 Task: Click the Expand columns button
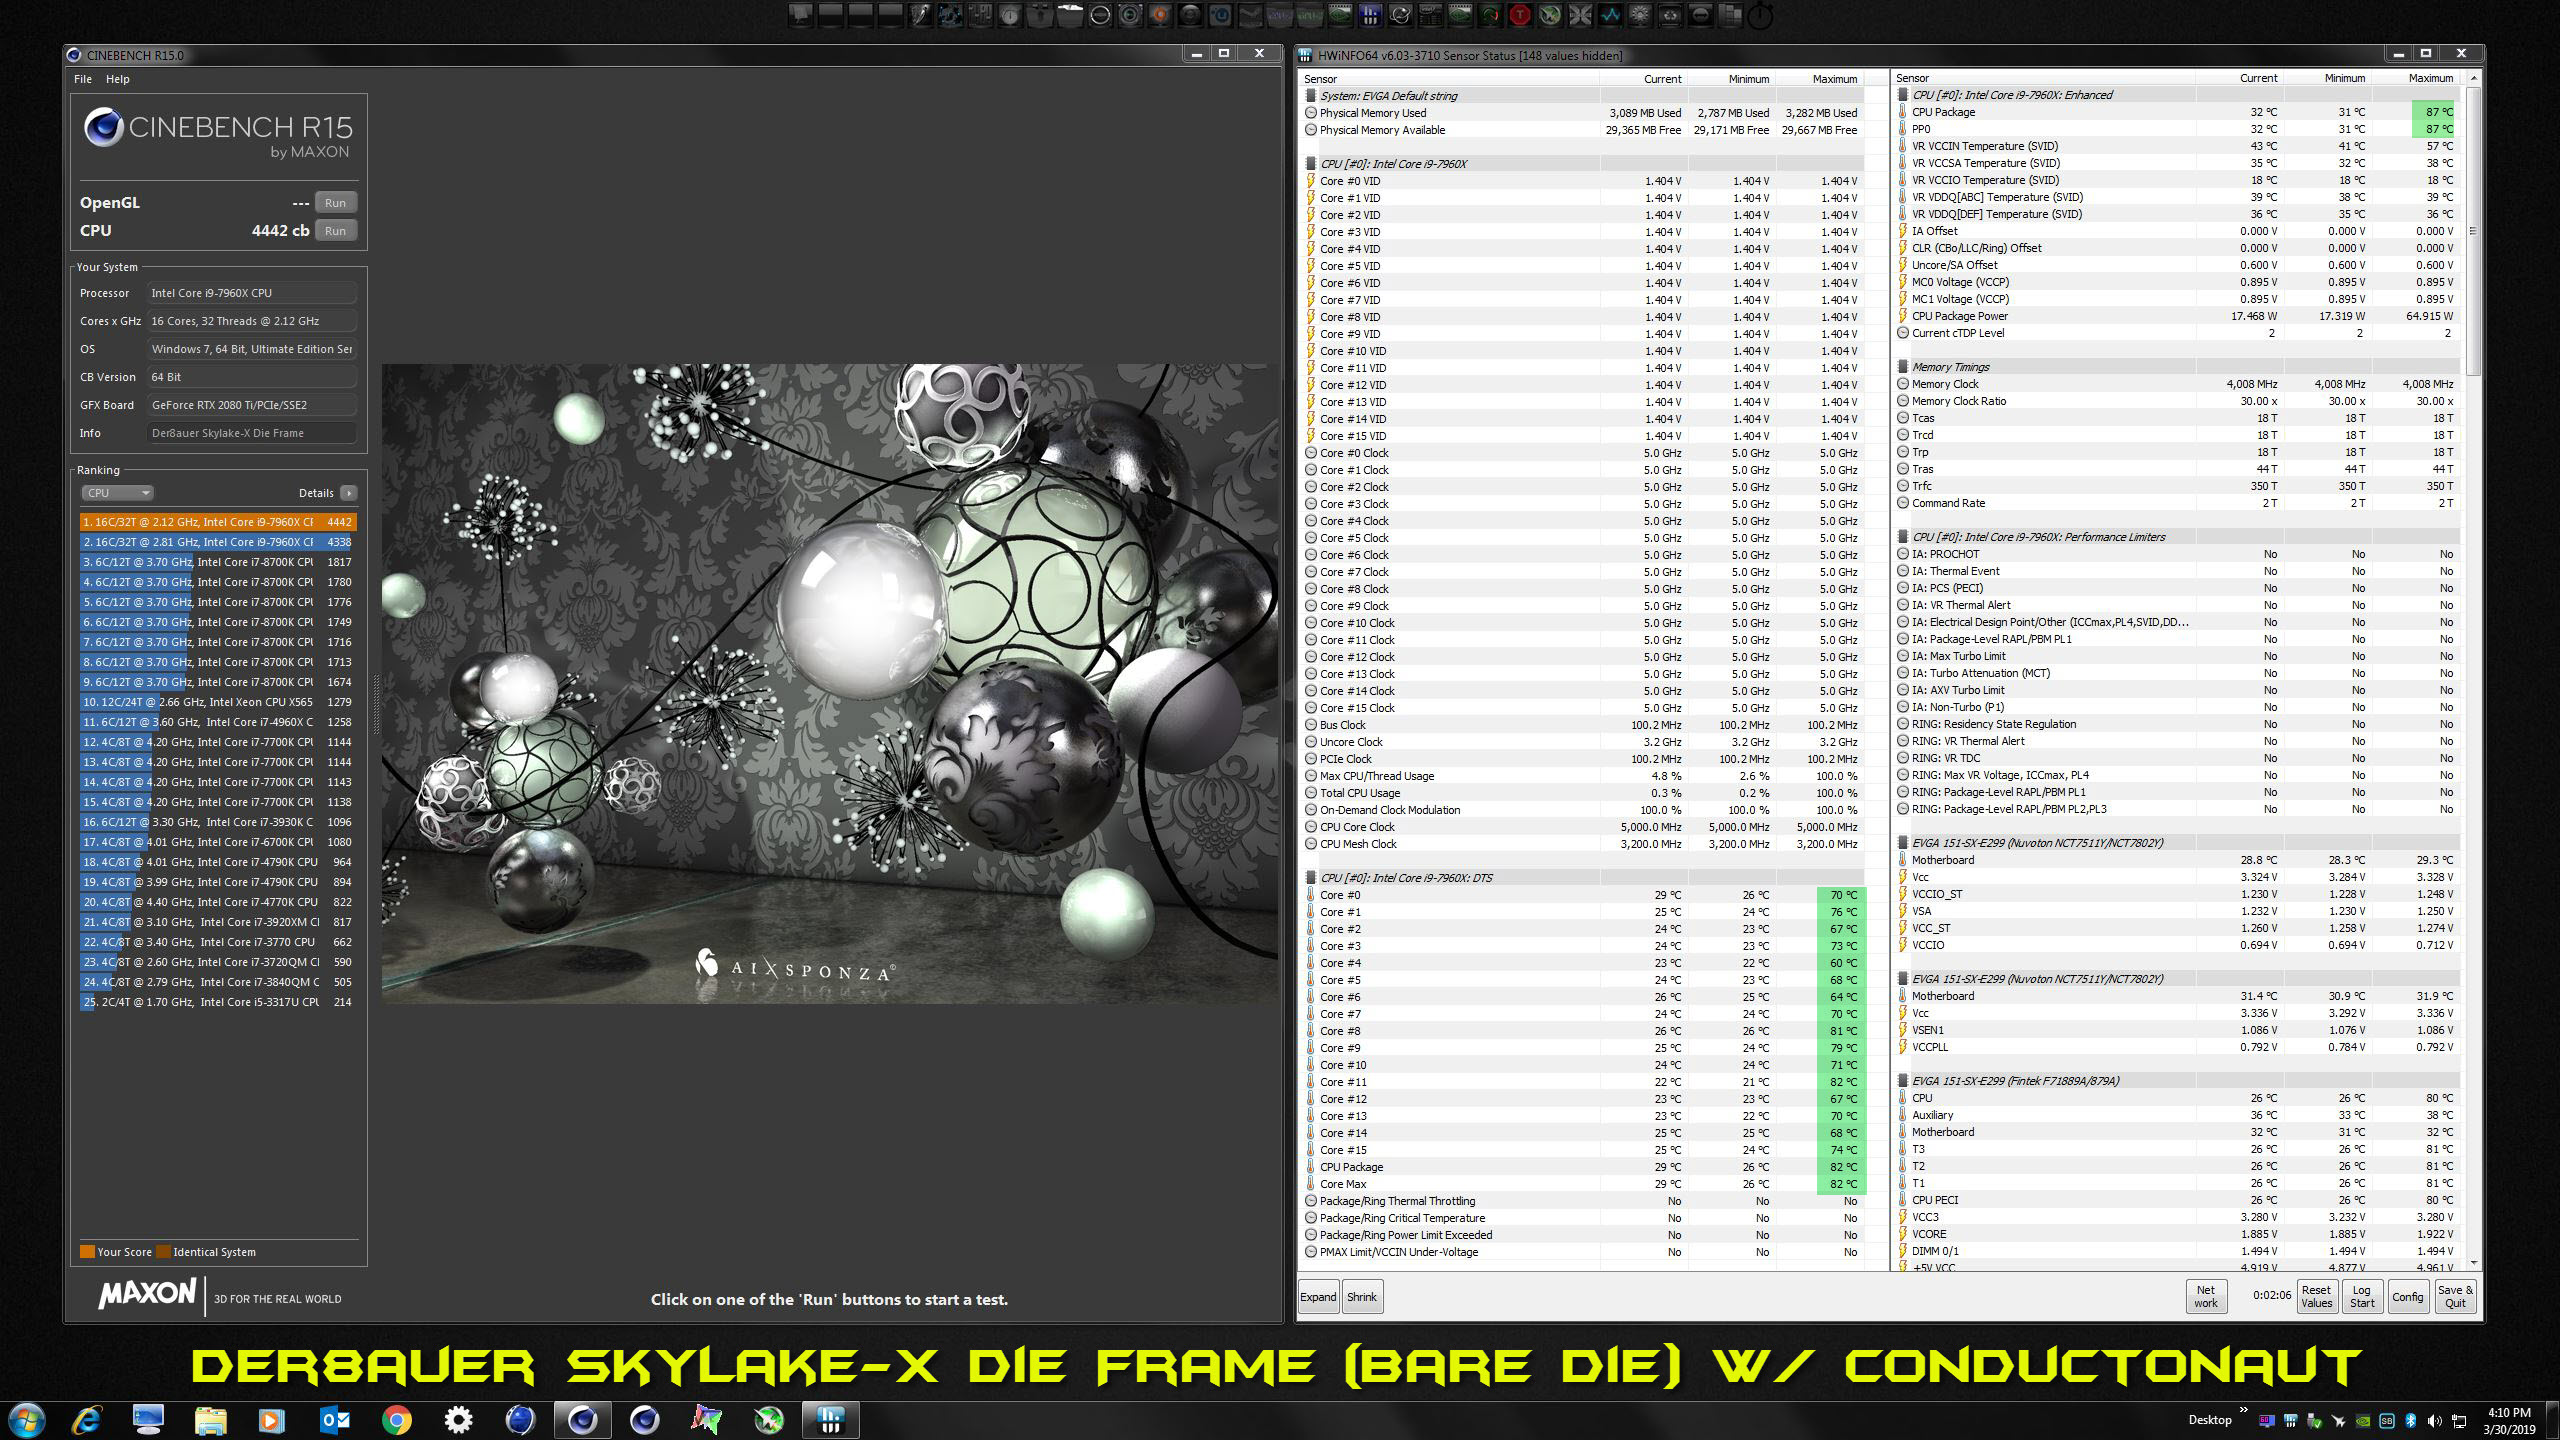pos(1318,1297)
